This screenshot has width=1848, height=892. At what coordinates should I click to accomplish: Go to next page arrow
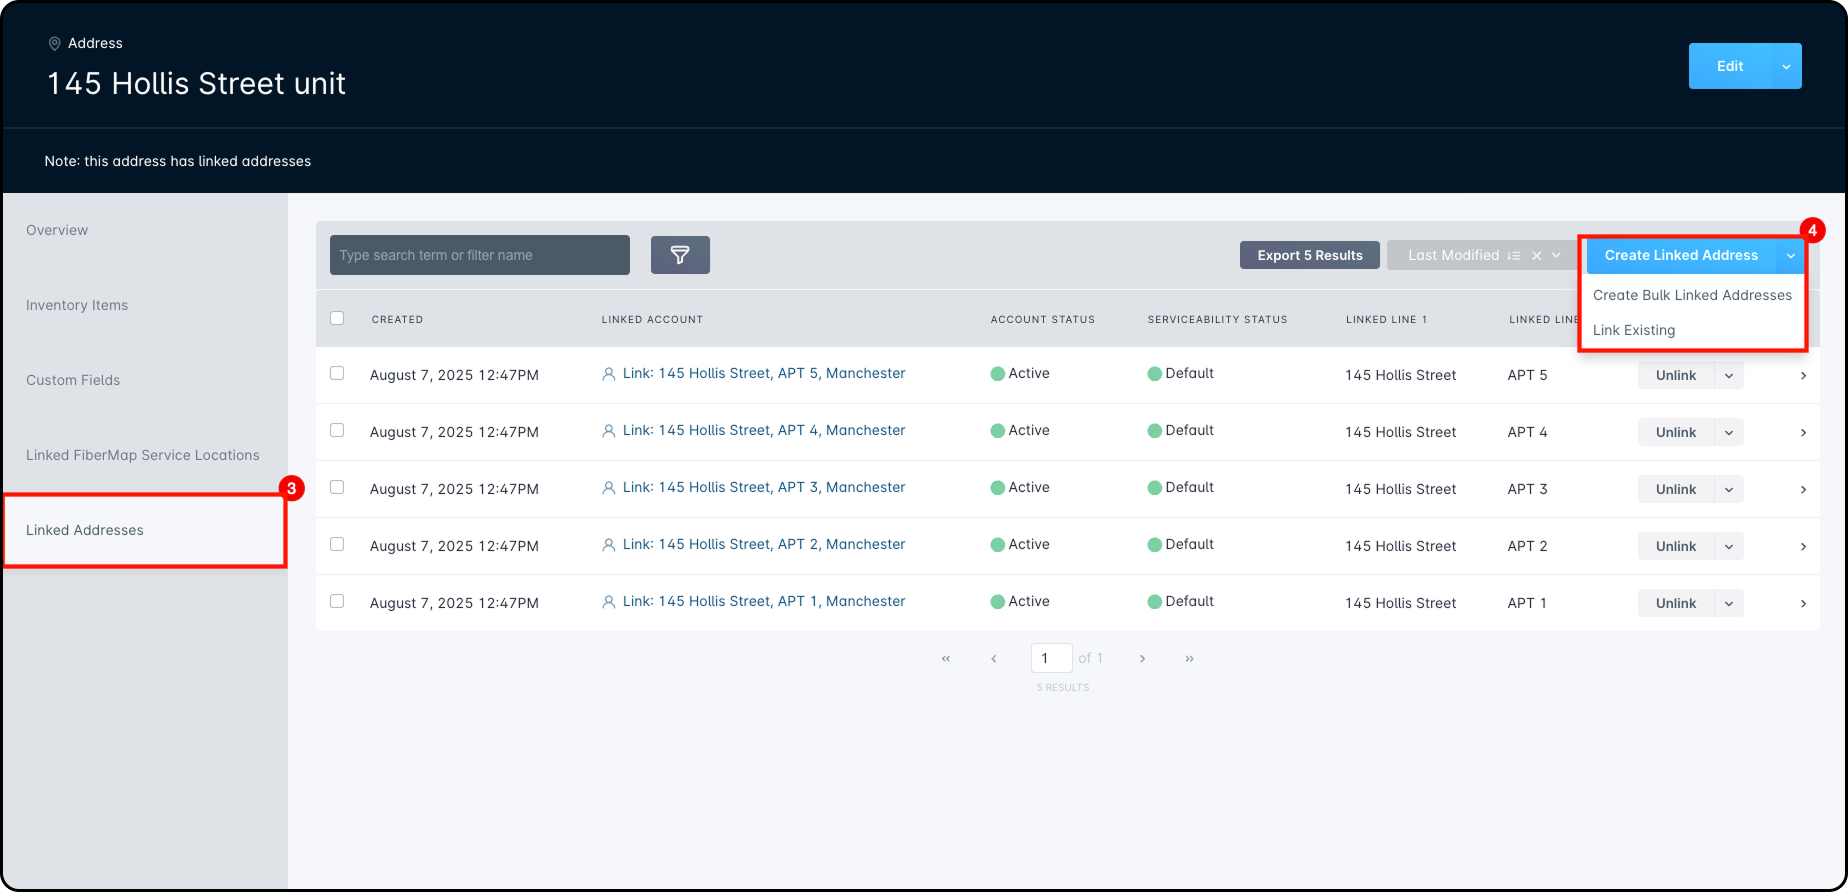coord(1142,659)
